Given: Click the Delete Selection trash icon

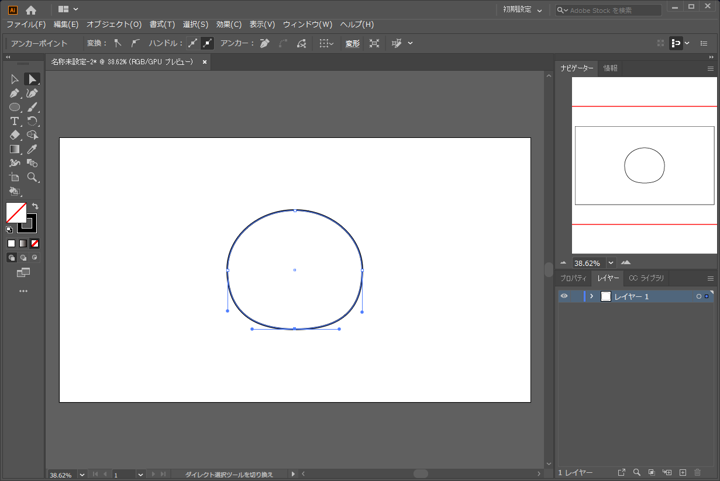Looking at the screenshot, I should coord(698,472).
